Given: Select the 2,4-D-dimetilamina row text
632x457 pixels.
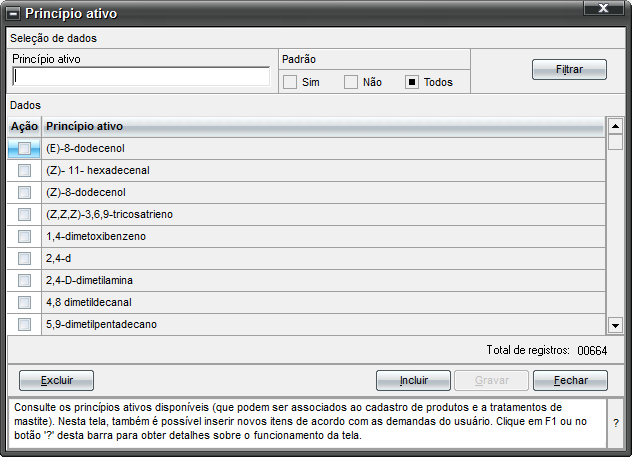Looking at the screenshot, I should 89,280.
